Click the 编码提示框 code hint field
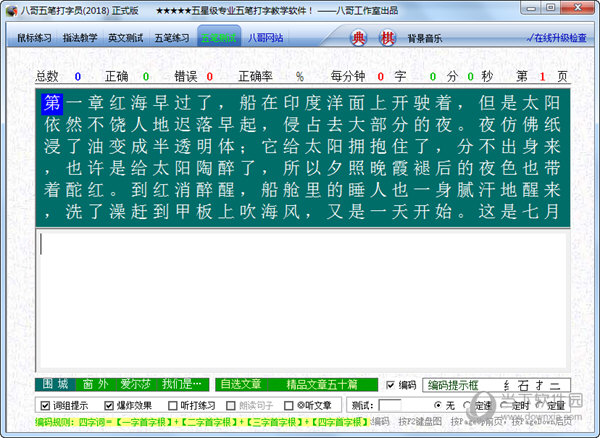Image resolution: width=600 pixels, height=438 pixels. click(496, 385)
